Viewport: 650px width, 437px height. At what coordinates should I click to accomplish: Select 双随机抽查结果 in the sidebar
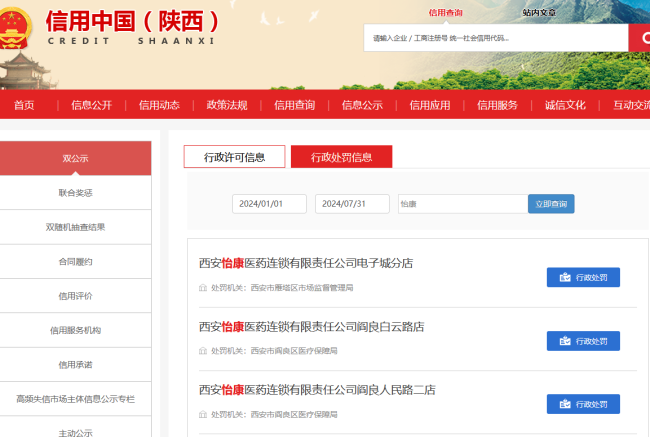[x=75, y=227]
